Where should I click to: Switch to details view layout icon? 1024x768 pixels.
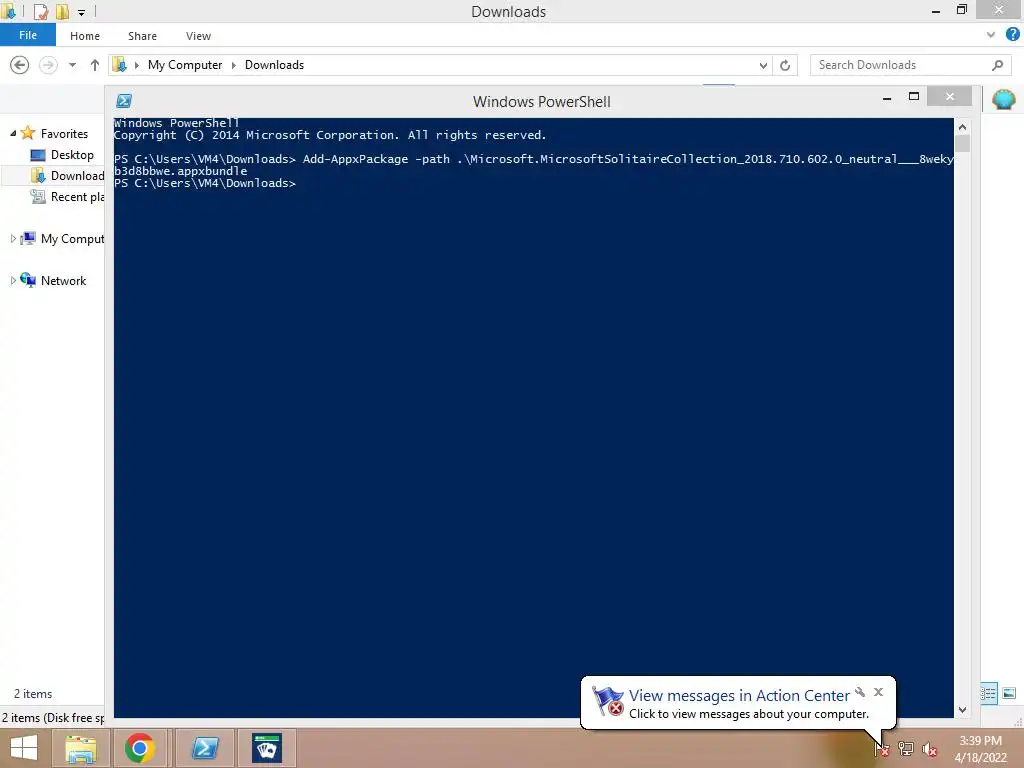pyautogui.click(x=988, y=693)
